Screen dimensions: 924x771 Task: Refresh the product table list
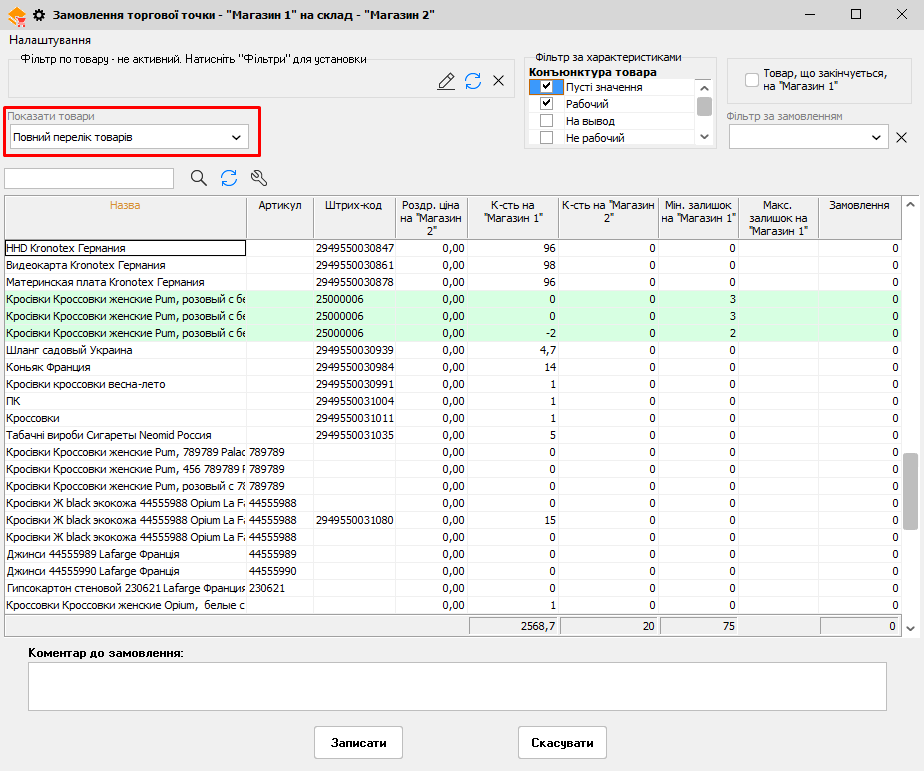[x=229, y=178]
